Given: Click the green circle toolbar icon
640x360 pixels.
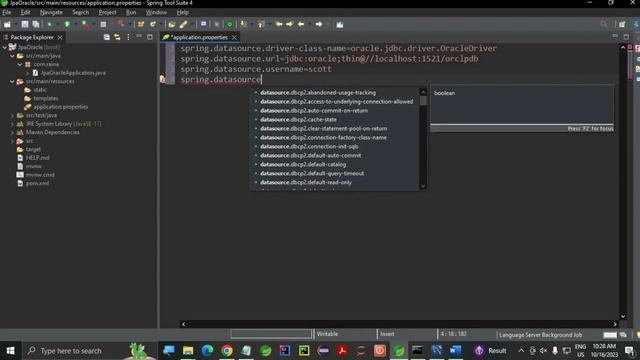Looking at the screenshot, I should pos(230,24).
